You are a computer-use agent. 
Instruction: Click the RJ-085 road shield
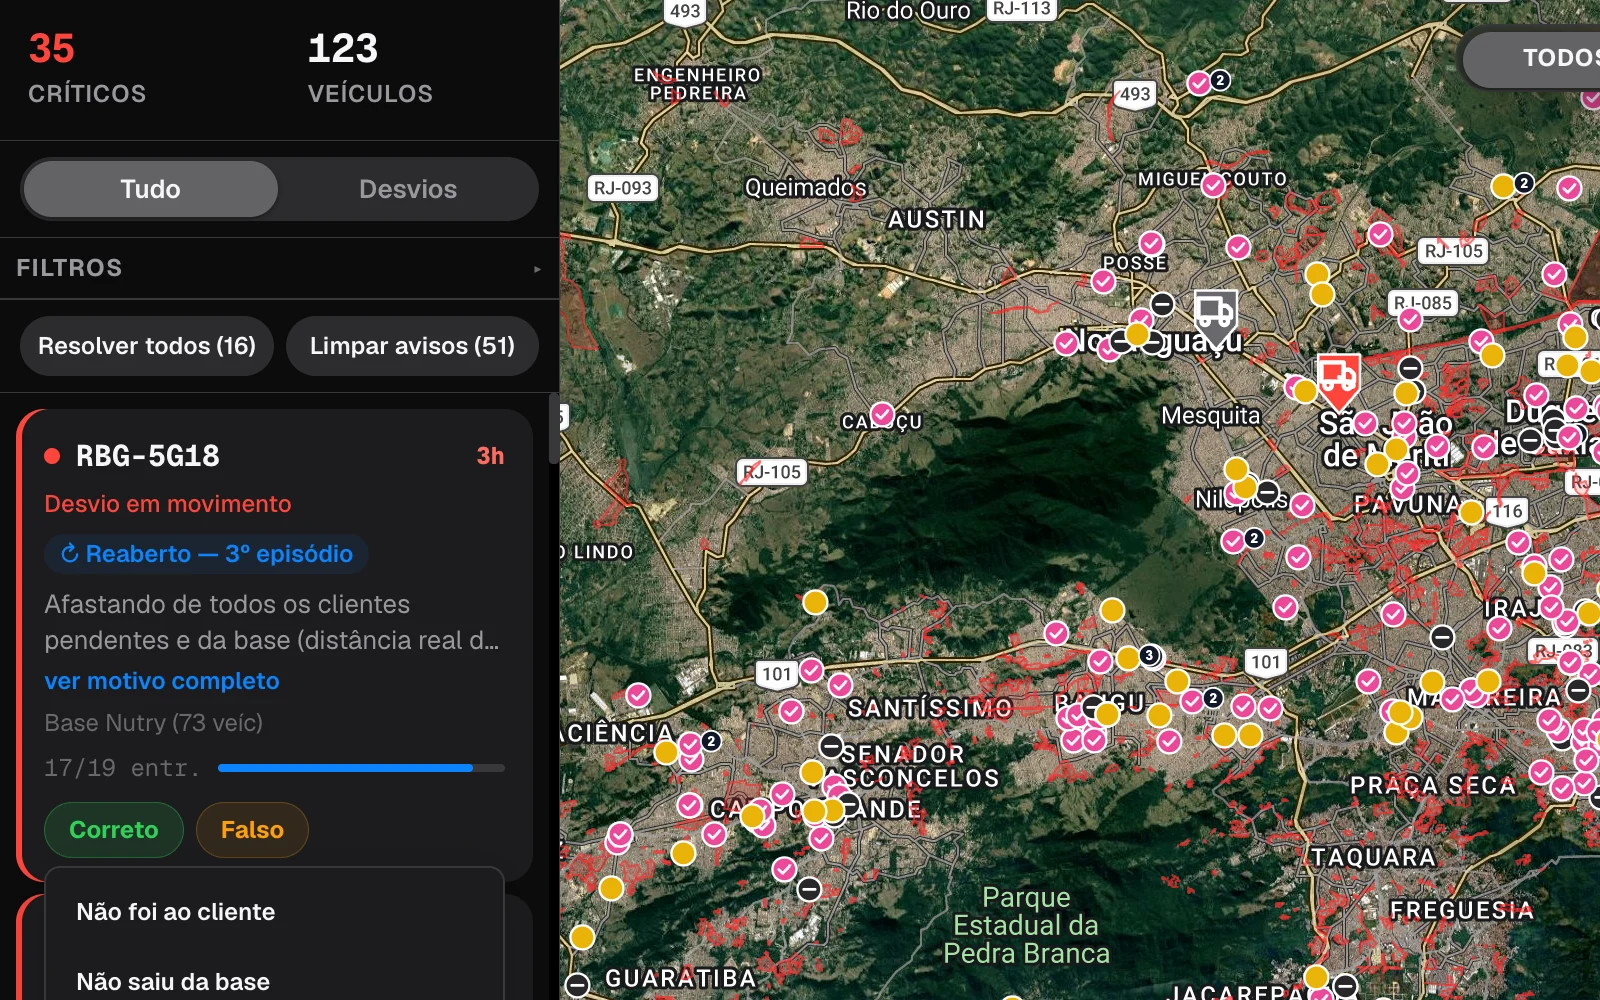click(x=1424, y=303)
